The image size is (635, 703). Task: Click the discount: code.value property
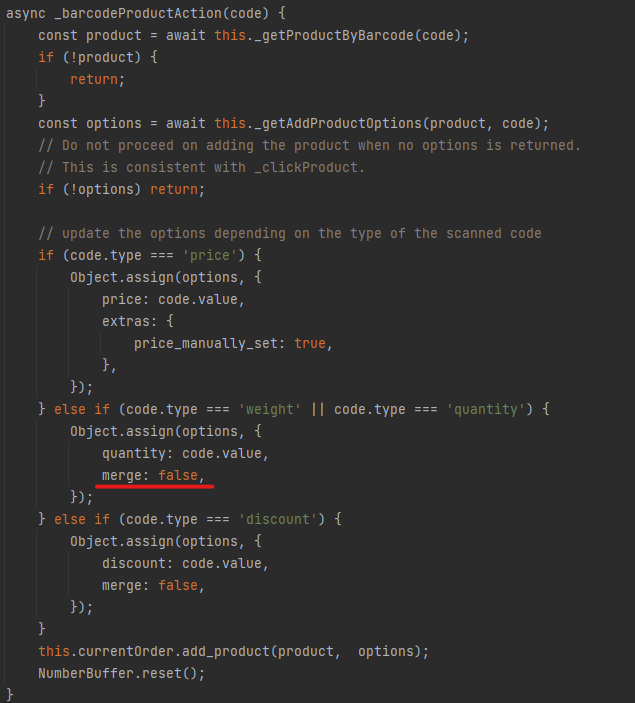click(x=185, y=563)
